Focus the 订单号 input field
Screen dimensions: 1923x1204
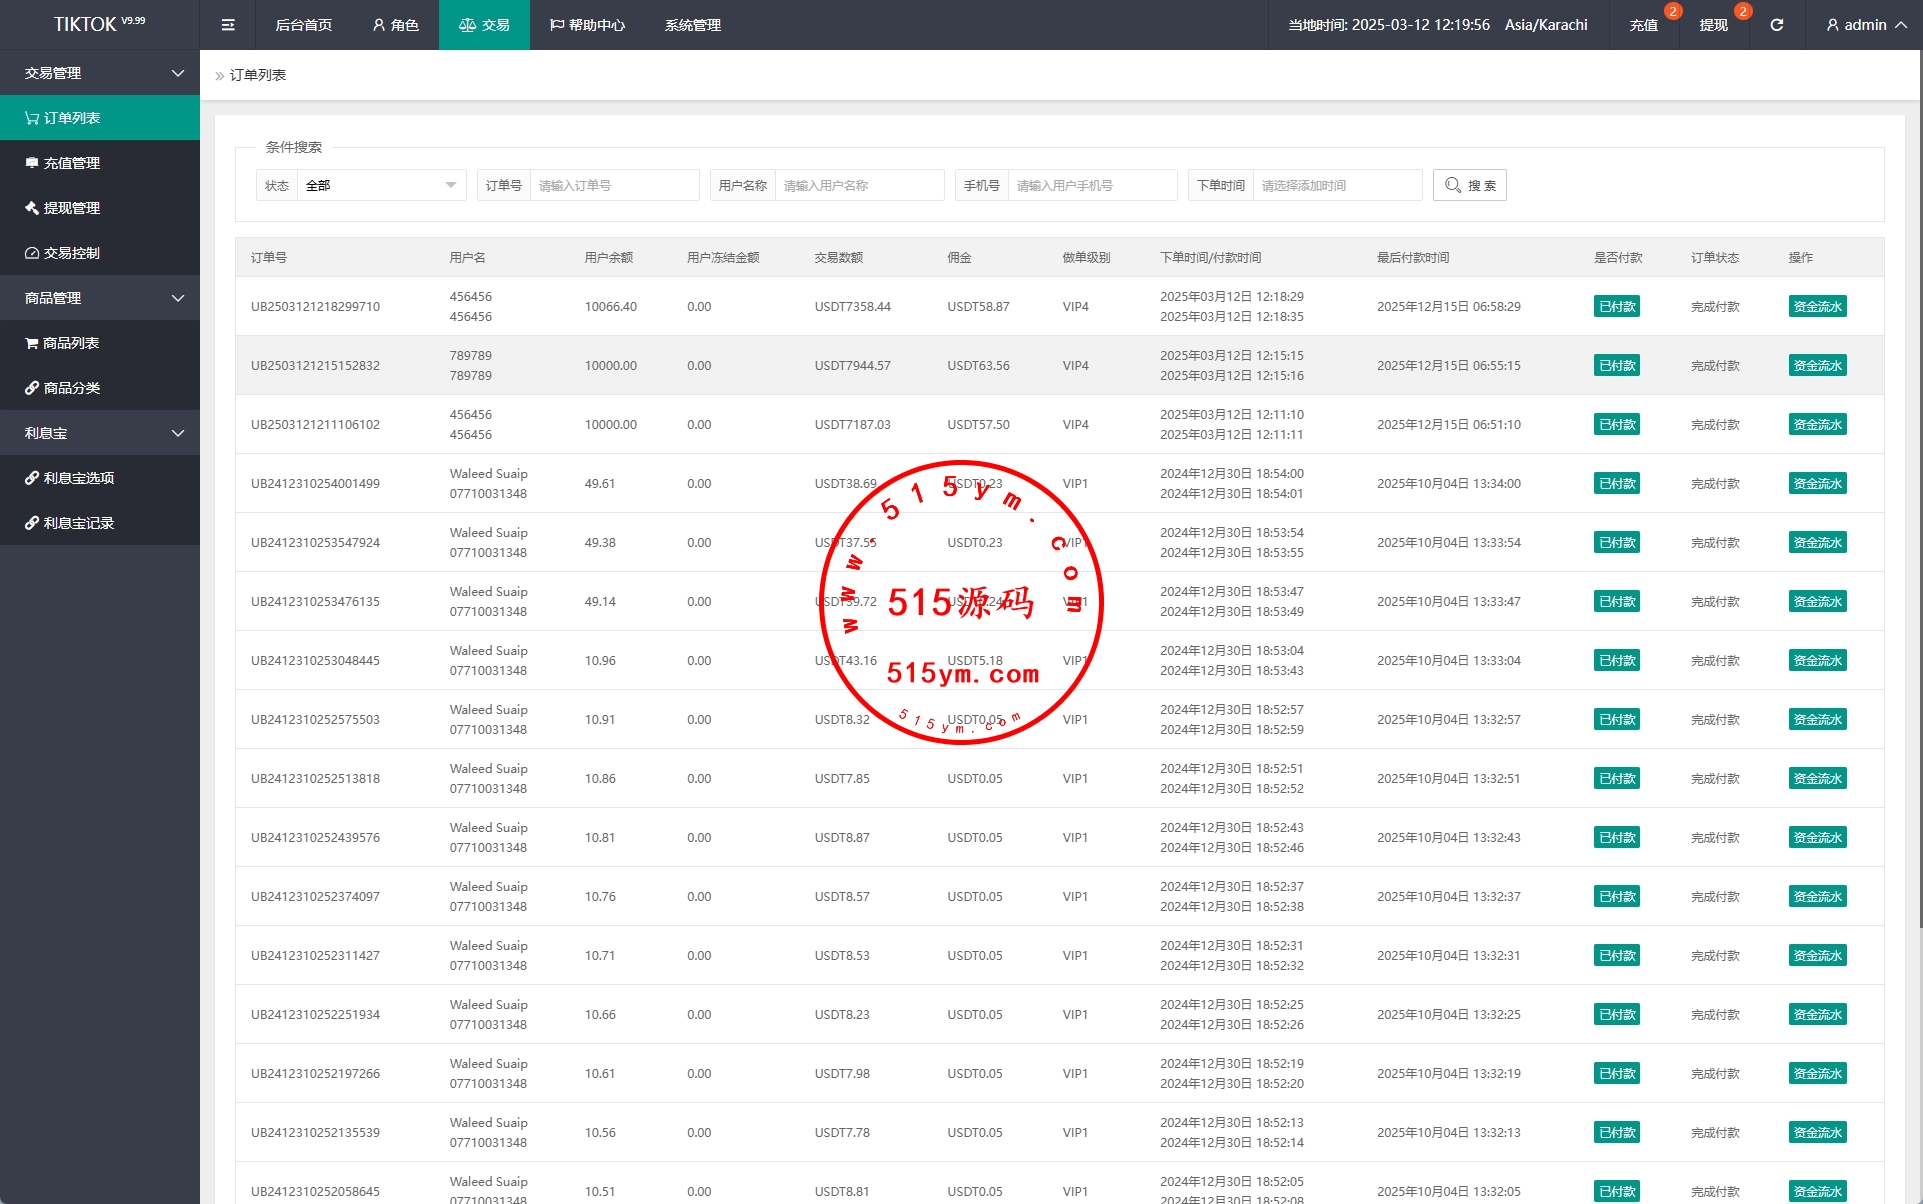pyautogui.click(x=613, y=185)
